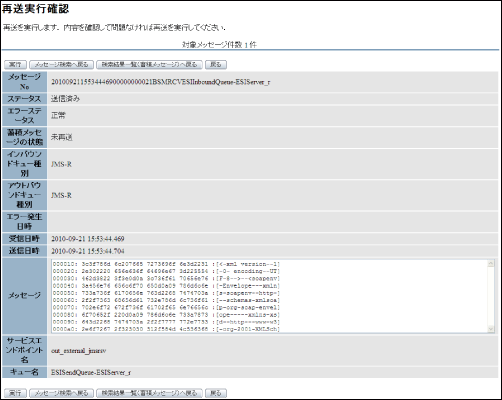502x400 pixels.
Task: Click the サービスエンドポイント名 row label
Action: pyautogui.click(x=24, y=350)
